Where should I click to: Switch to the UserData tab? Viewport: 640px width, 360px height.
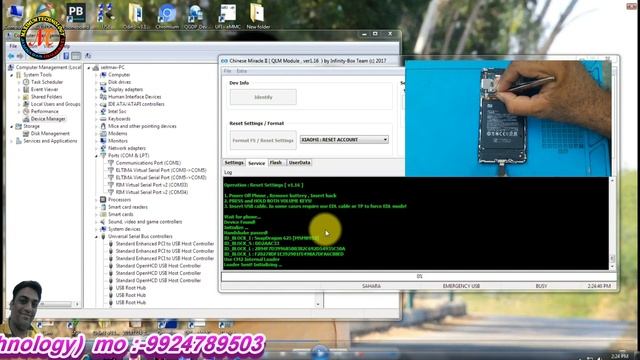click(299, 162)
